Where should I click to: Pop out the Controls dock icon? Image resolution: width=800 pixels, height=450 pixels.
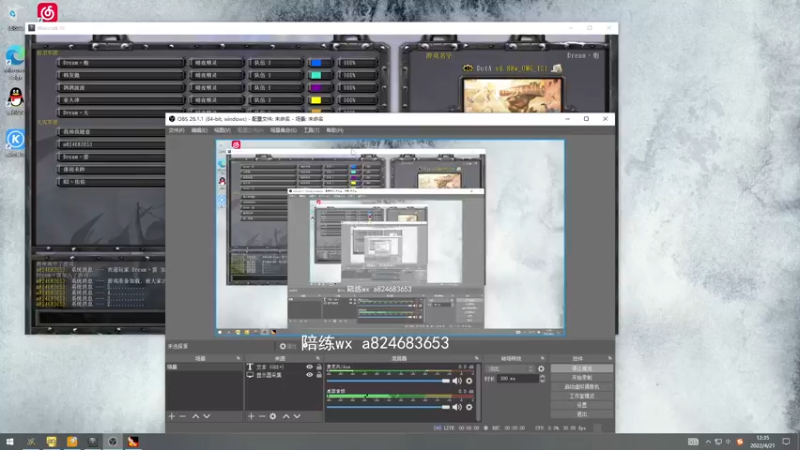609,358
